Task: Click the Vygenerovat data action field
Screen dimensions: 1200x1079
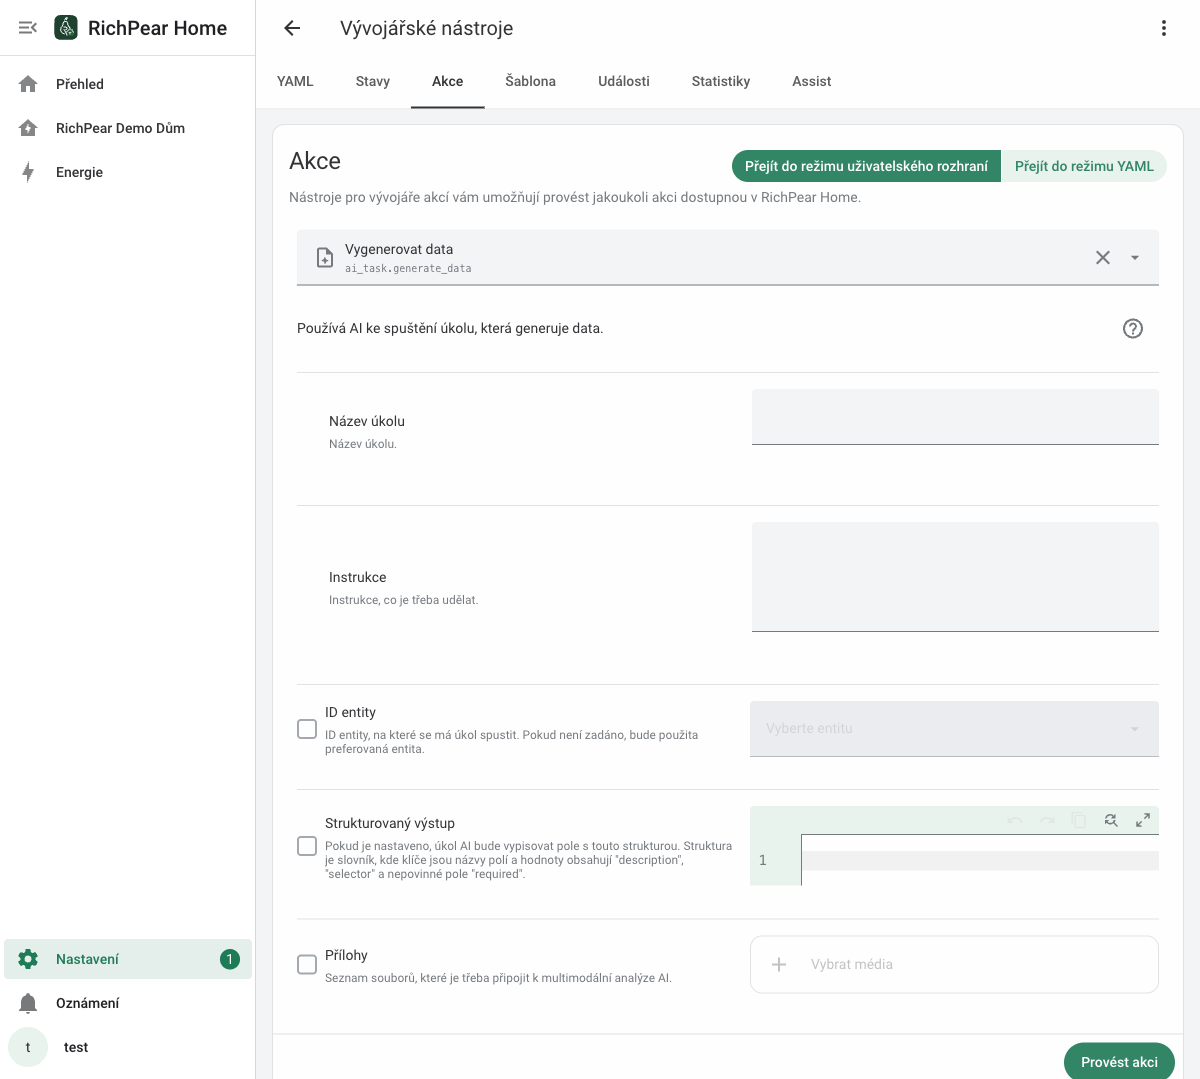Action: click(x=728, y=257)
